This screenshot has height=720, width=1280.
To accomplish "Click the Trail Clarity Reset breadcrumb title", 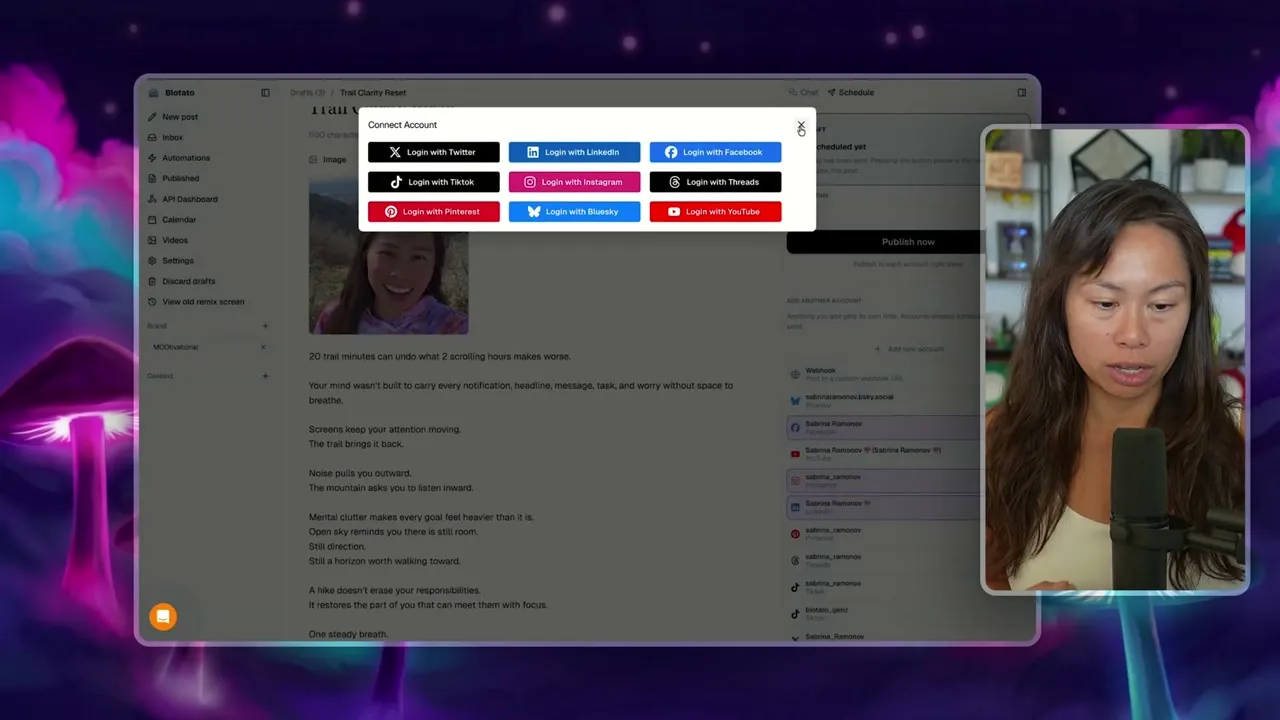I will click(373, 92).
